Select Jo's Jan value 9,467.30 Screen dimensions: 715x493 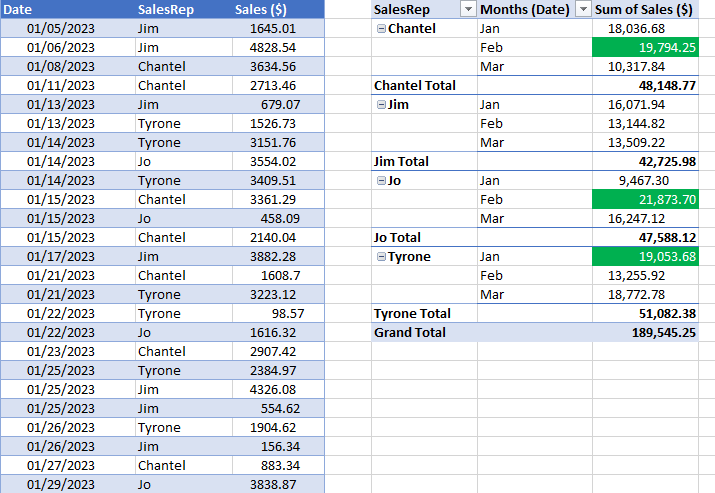pos(645,181)
